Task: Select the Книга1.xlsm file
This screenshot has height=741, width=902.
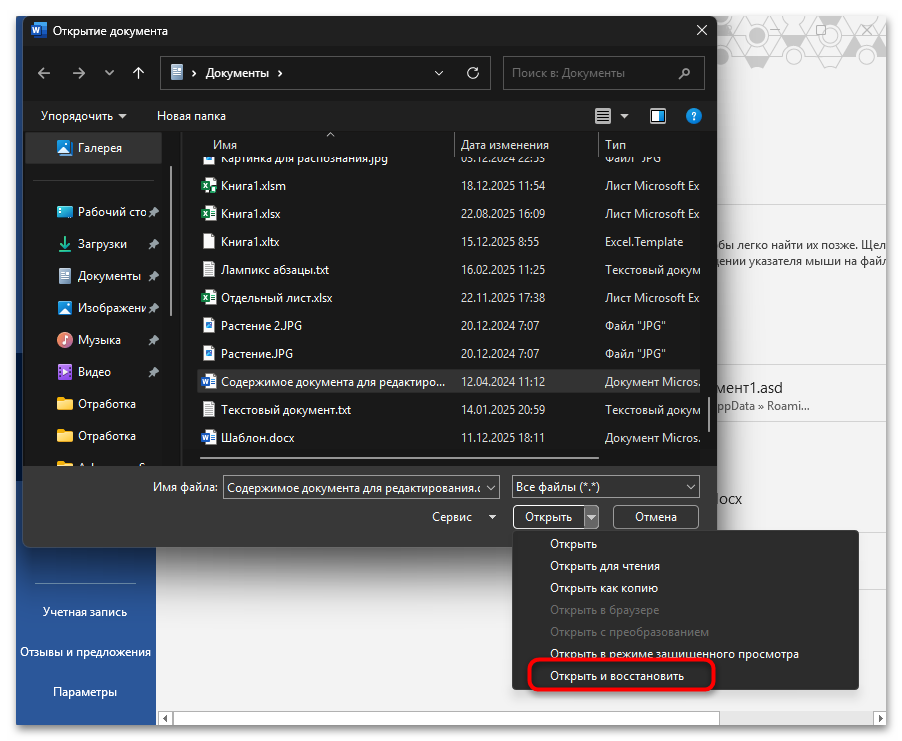Action: 253,186
